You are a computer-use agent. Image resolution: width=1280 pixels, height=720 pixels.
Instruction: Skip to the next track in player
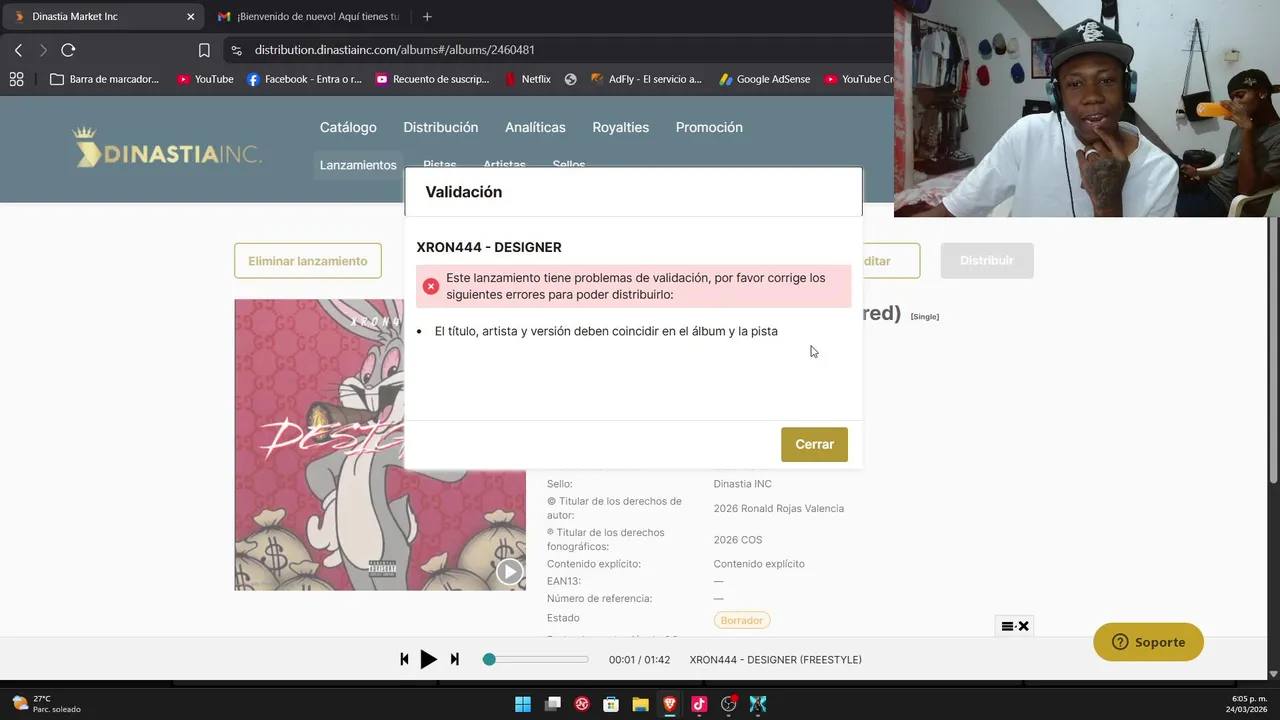(454, 659)
